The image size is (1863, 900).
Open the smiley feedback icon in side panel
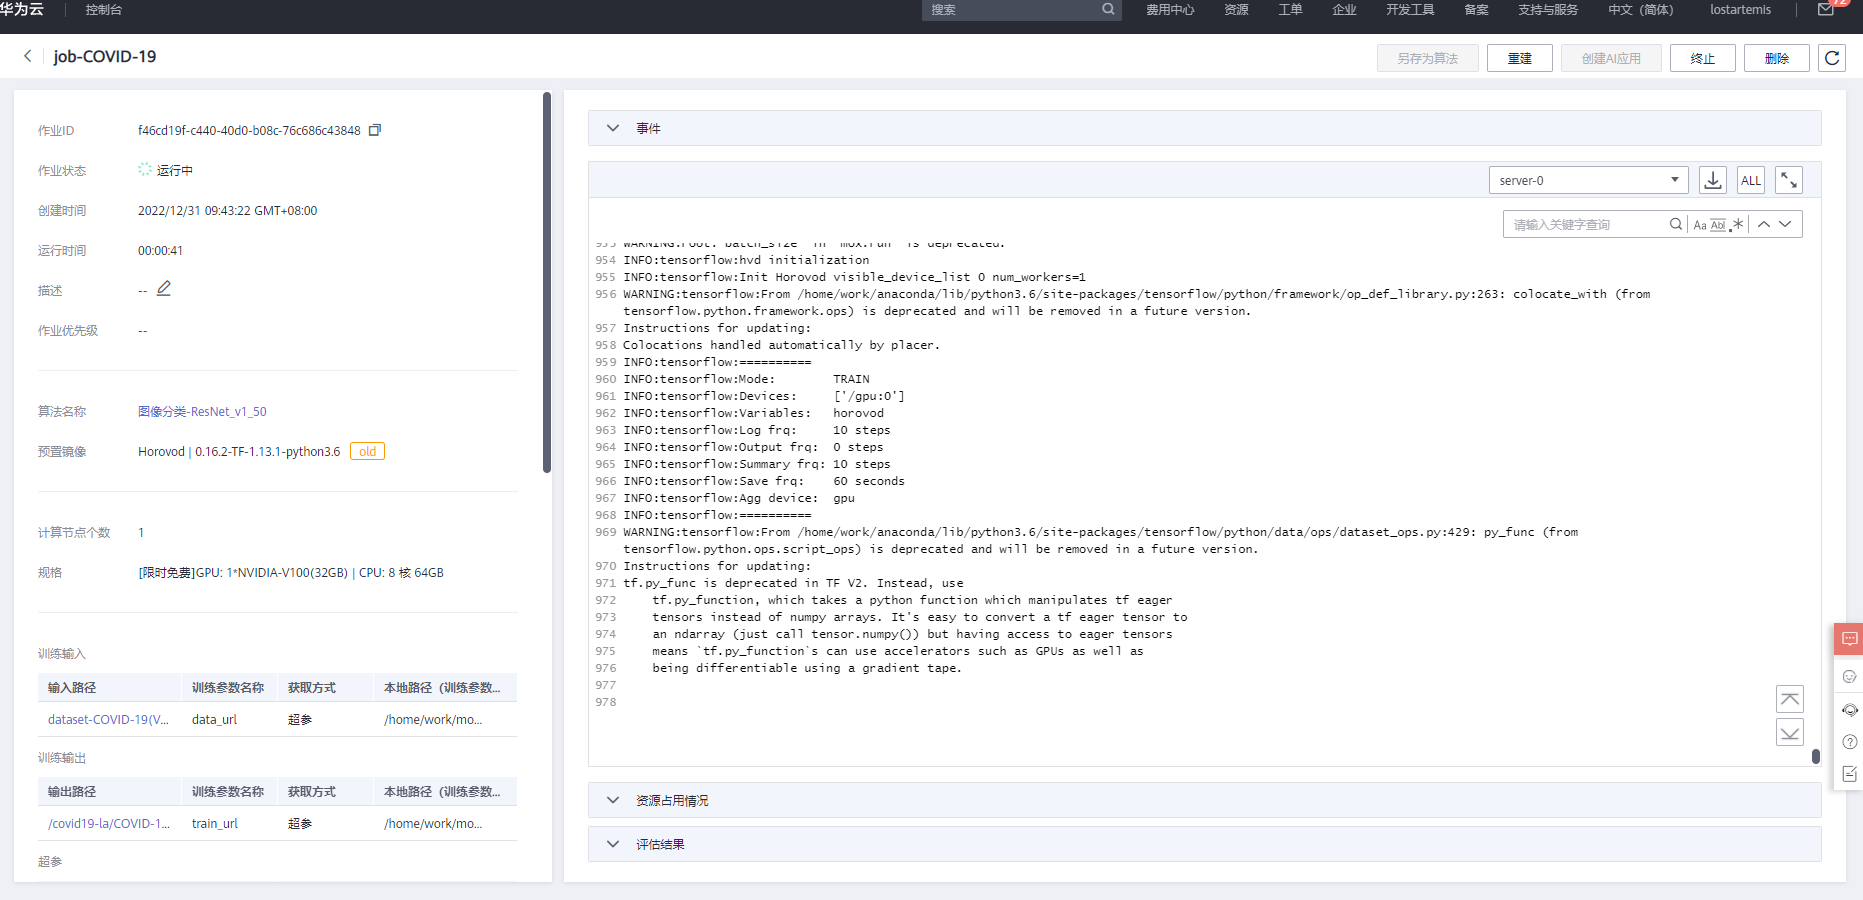(x=1850, y=677)
